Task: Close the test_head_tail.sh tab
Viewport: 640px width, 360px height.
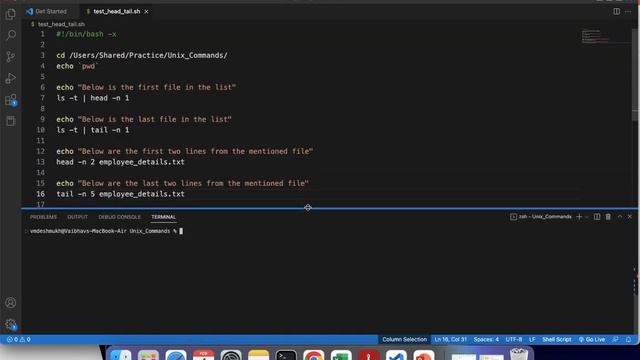Action: (x=146, y=11)
